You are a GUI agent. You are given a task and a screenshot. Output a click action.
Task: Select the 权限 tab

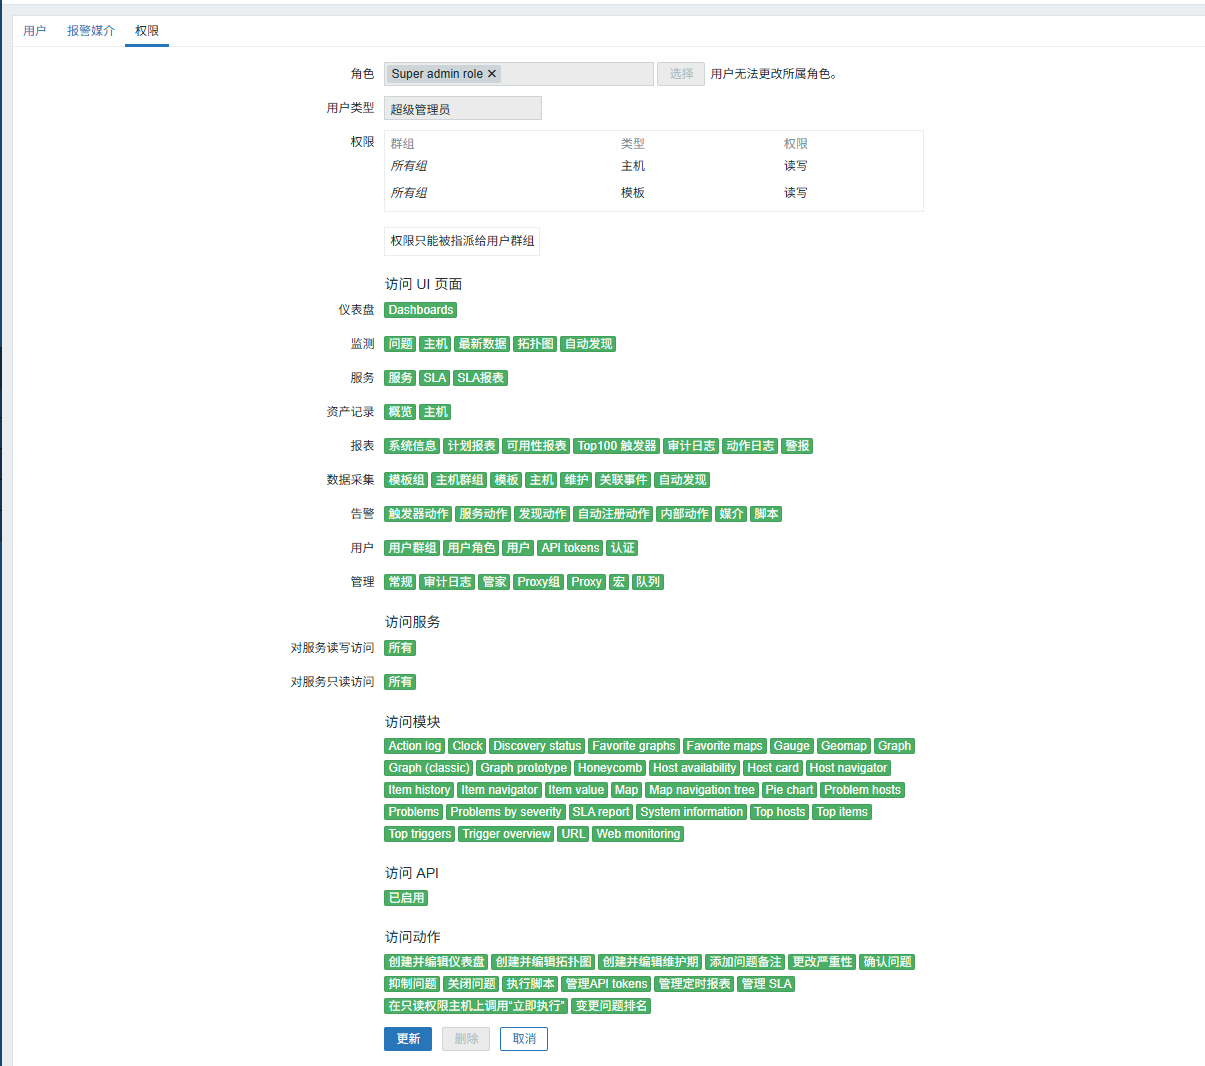point(147,31)
